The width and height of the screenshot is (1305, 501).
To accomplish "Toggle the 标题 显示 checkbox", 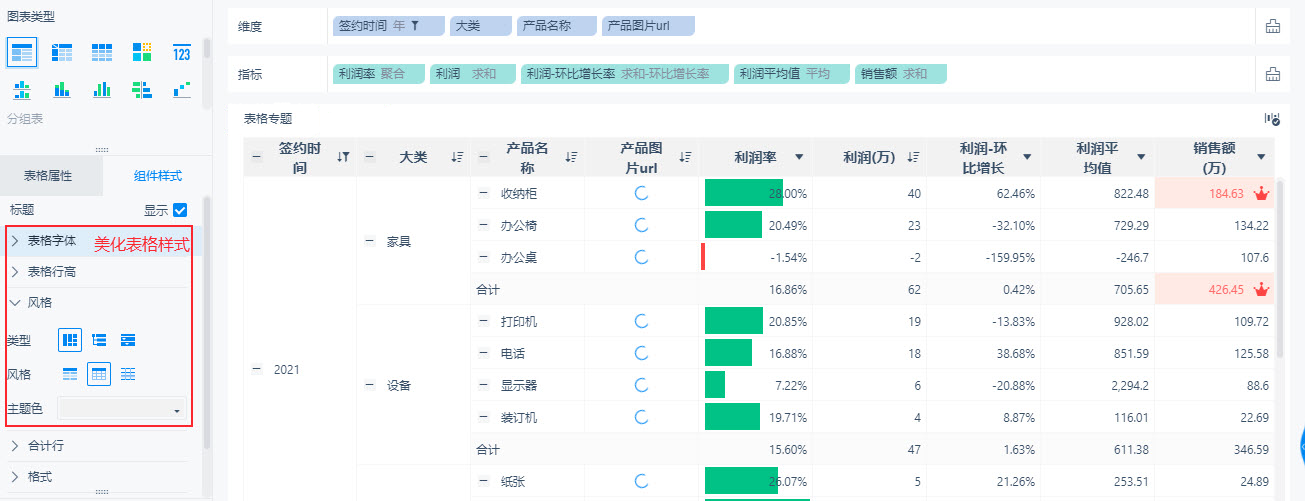I will pyautogui.click(x=180, y=210).
